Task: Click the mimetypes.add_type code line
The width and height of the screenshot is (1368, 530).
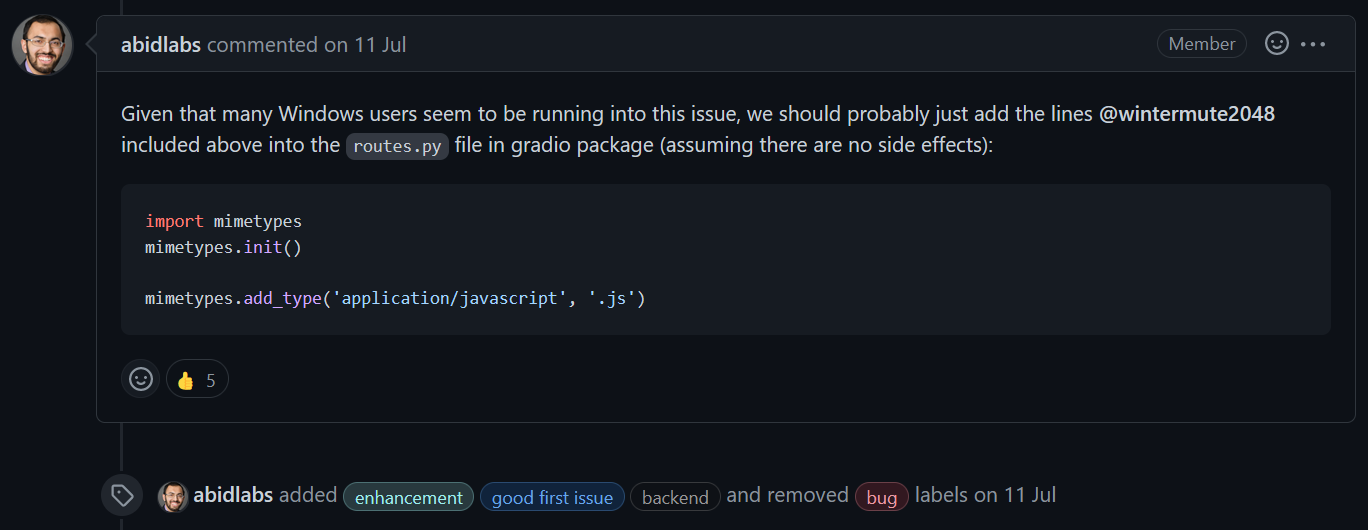Action: [x=395, y=298]
